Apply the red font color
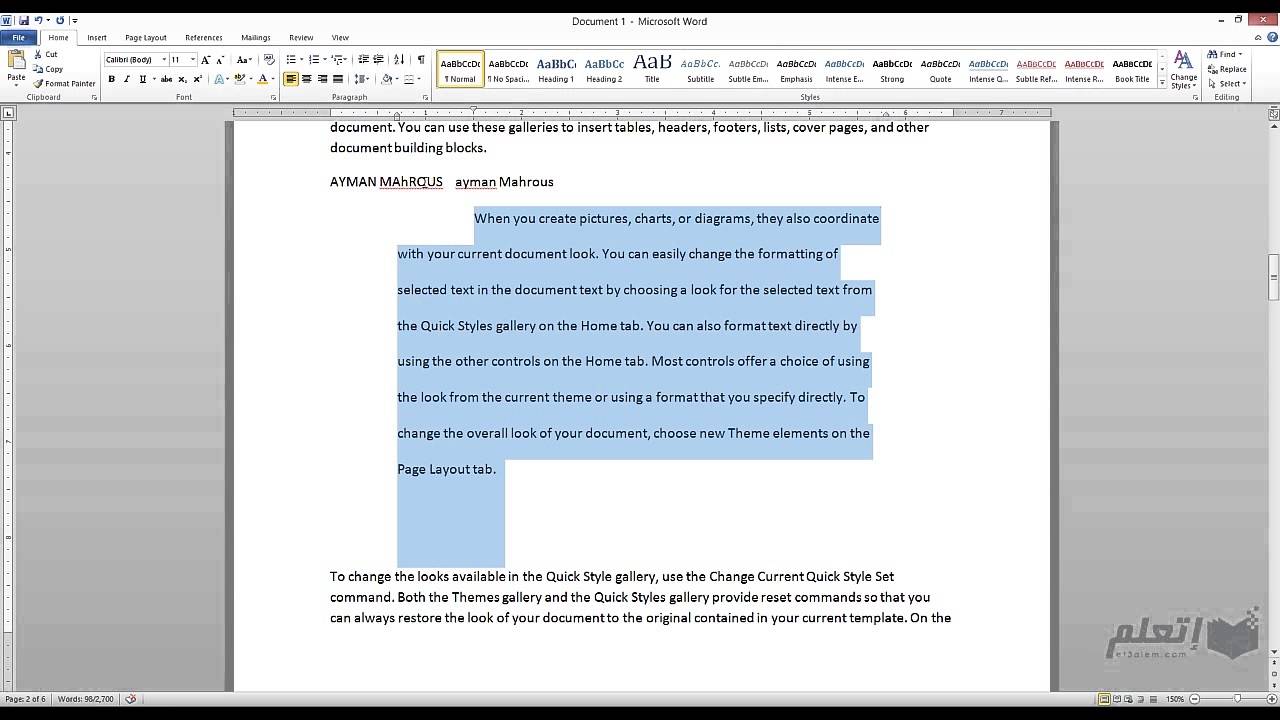The height and width of the screenshot is (720, 1280). tap(262, 79)
